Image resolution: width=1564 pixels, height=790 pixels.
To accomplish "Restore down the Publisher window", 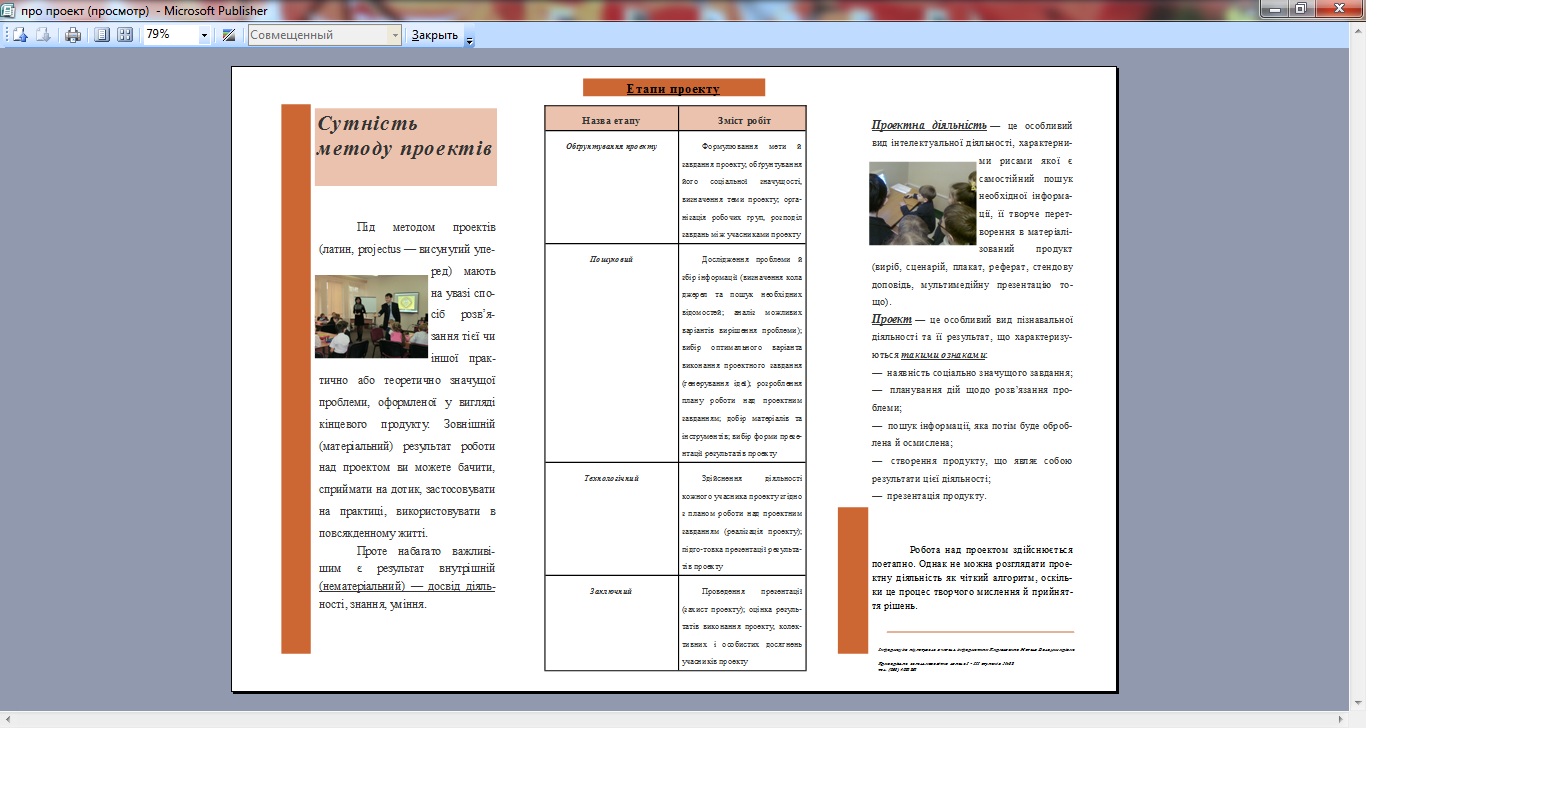I will coord(1300,9).
